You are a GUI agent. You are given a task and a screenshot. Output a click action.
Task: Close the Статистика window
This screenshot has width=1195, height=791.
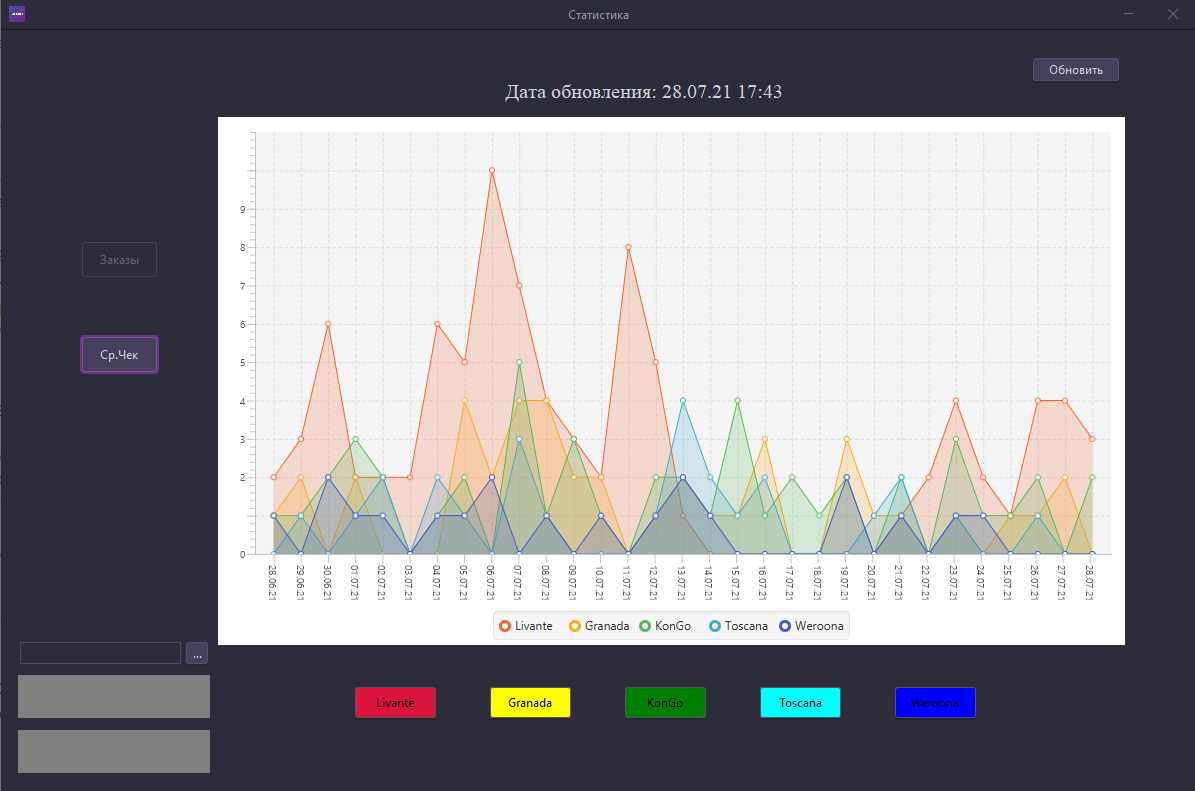[1173, 14]
